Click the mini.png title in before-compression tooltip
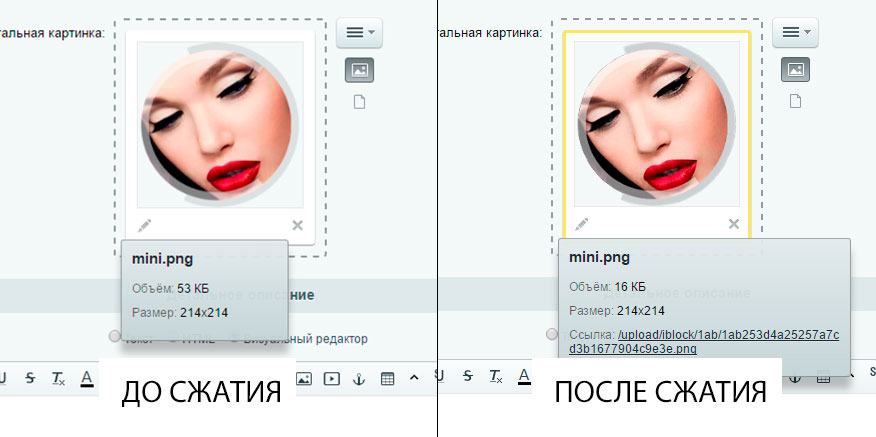 162,259
